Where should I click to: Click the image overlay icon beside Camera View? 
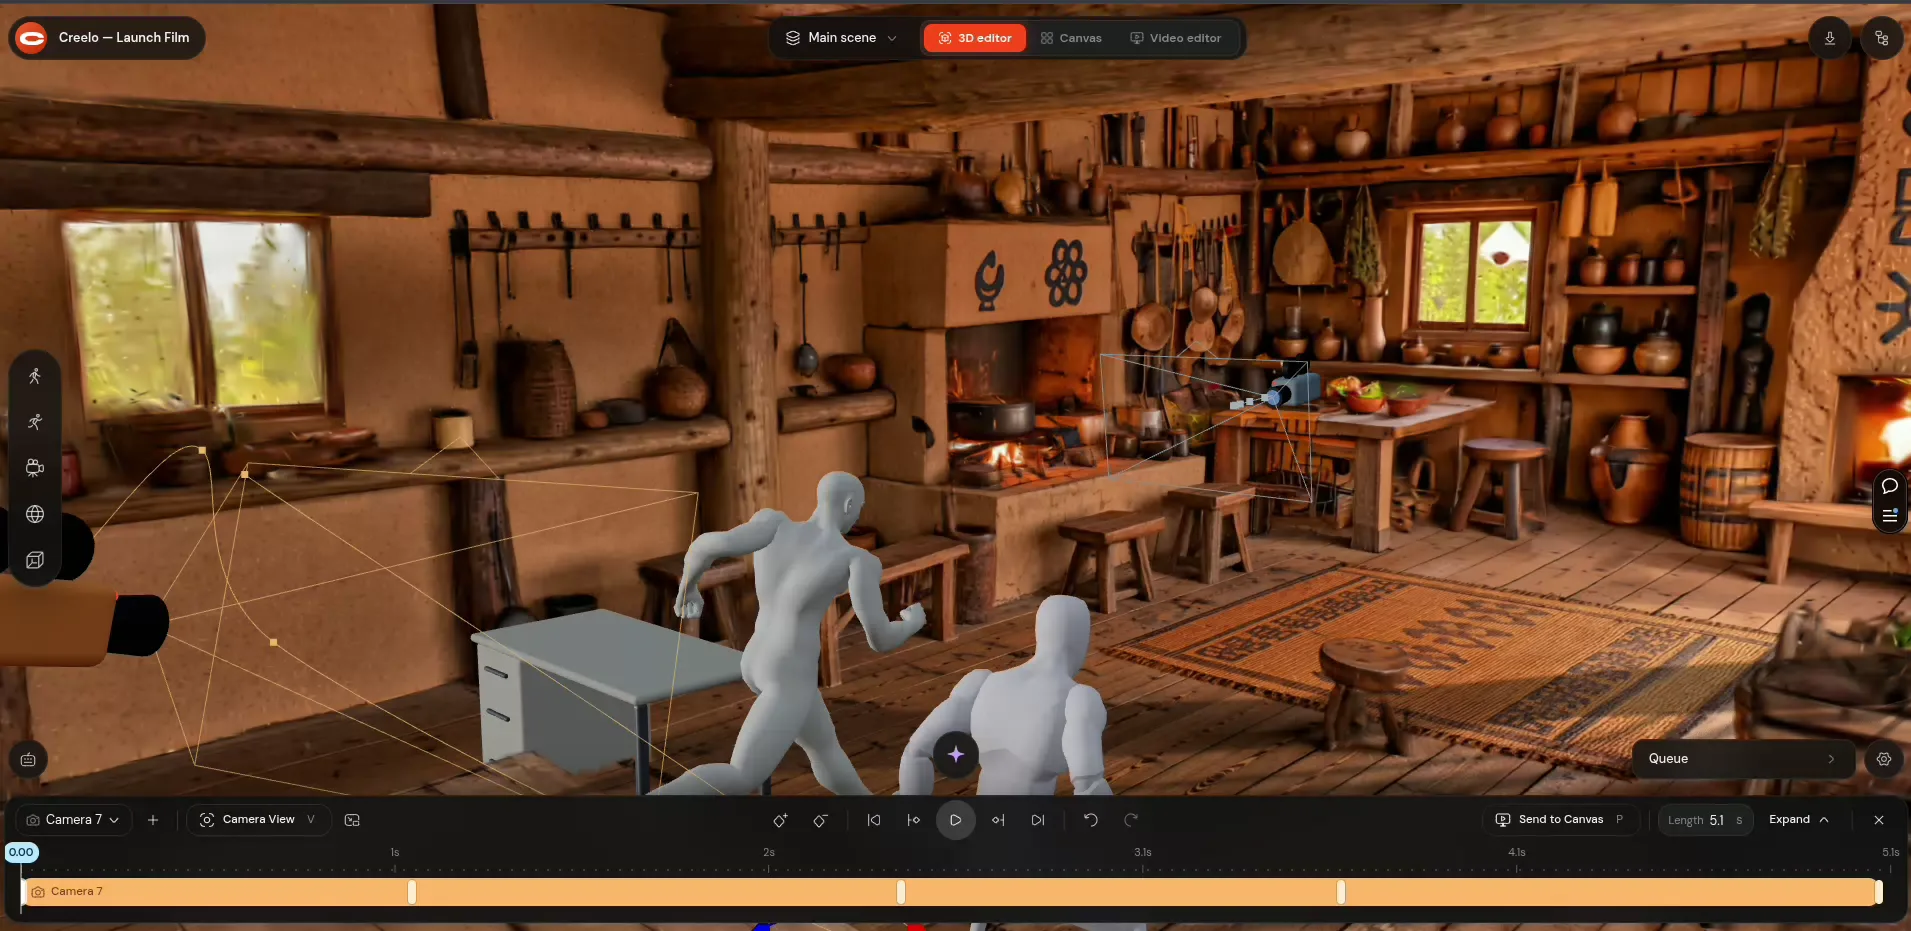pos(352,820)
